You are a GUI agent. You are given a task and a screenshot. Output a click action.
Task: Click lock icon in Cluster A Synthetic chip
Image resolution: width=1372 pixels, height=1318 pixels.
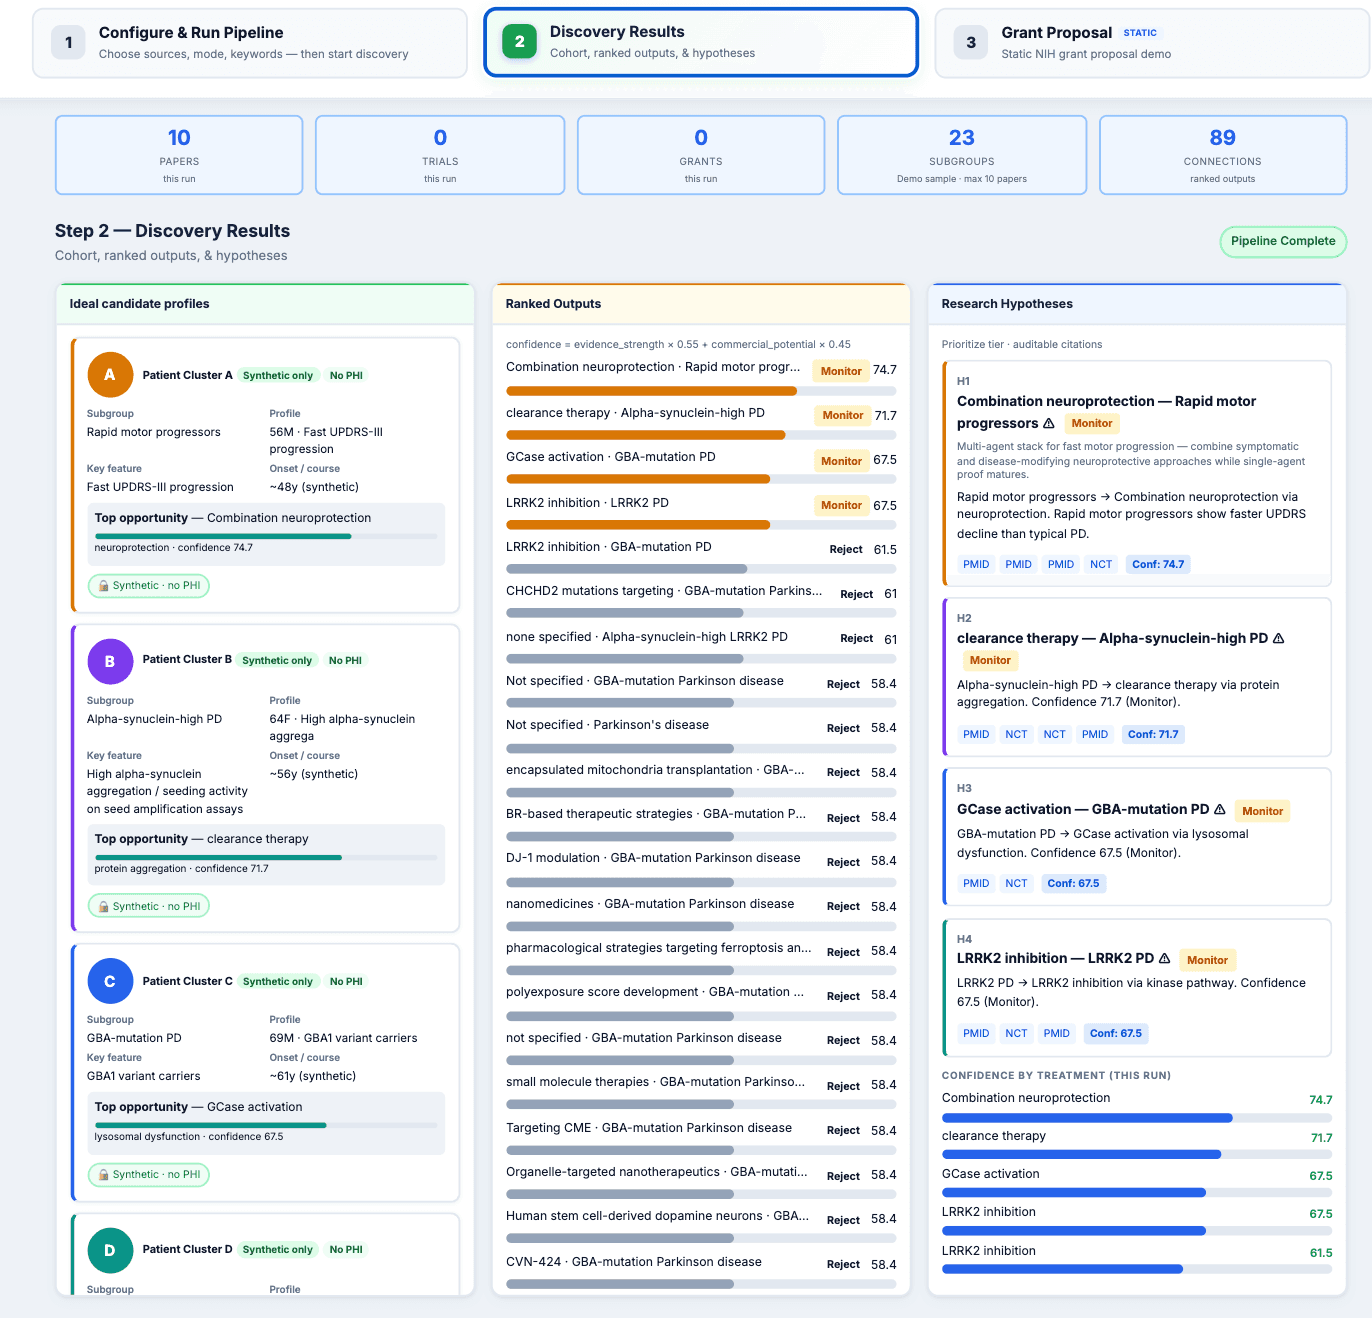tap(103, 586)
